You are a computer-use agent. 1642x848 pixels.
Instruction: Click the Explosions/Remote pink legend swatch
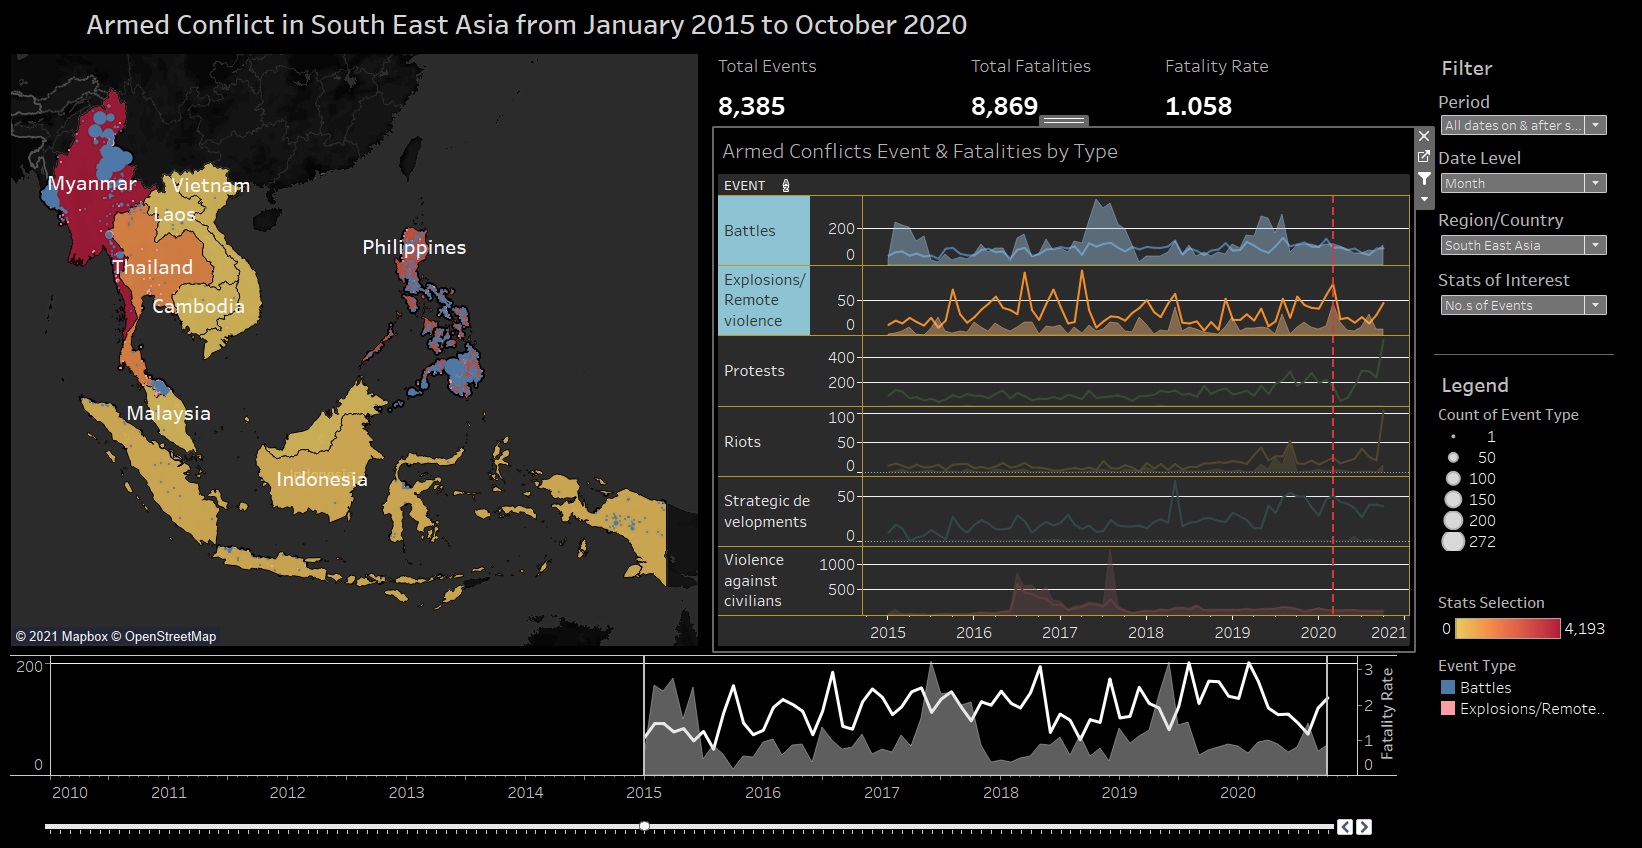1448,709
